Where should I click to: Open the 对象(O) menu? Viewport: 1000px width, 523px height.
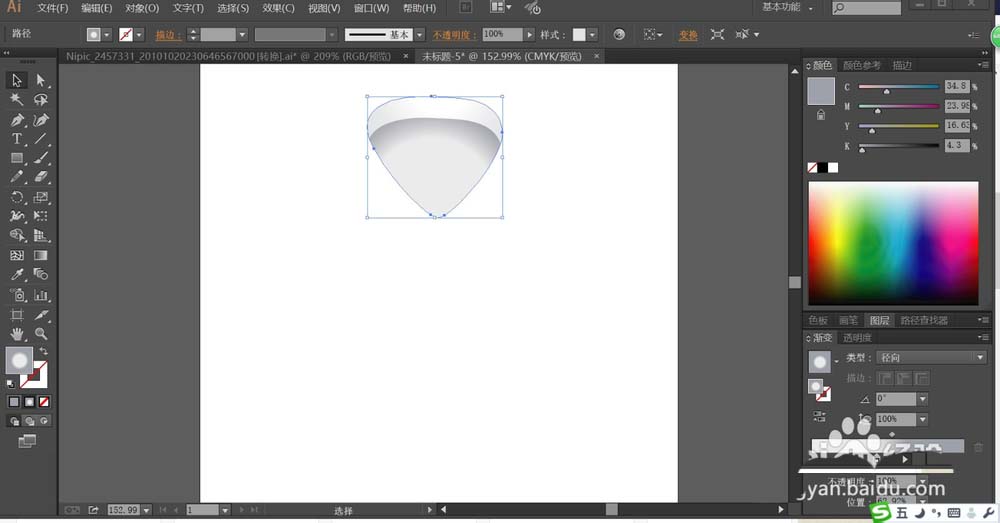(x=142, y=8)
